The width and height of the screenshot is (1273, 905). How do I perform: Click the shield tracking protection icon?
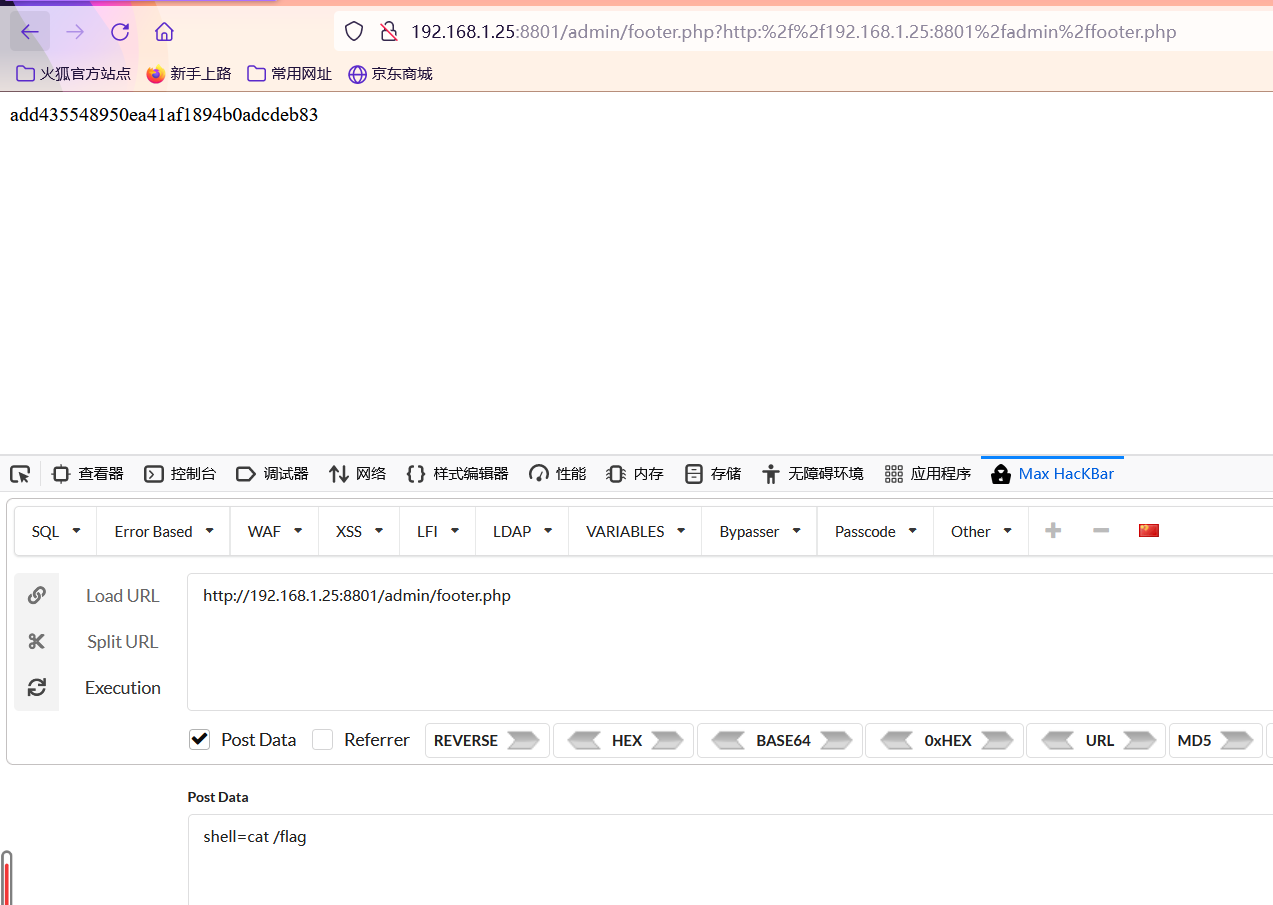click(354, 31)
